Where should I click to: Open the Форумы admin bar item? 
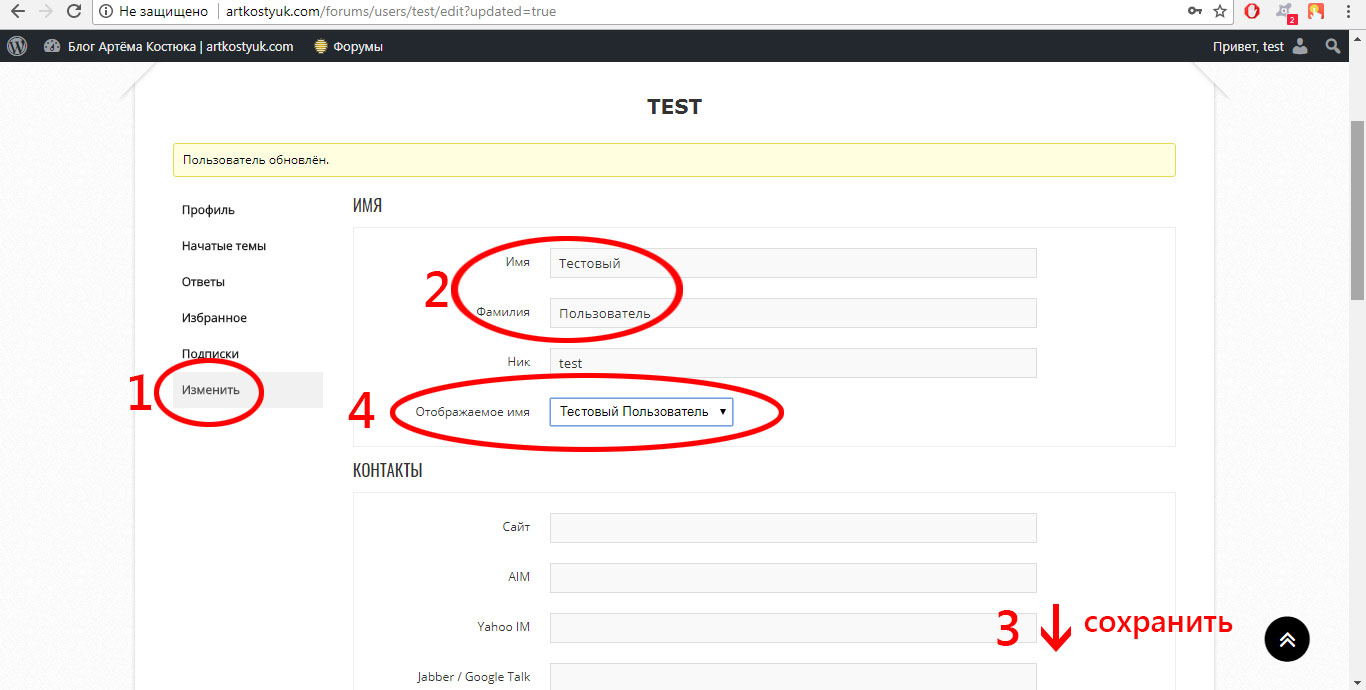tap(348, 46)
